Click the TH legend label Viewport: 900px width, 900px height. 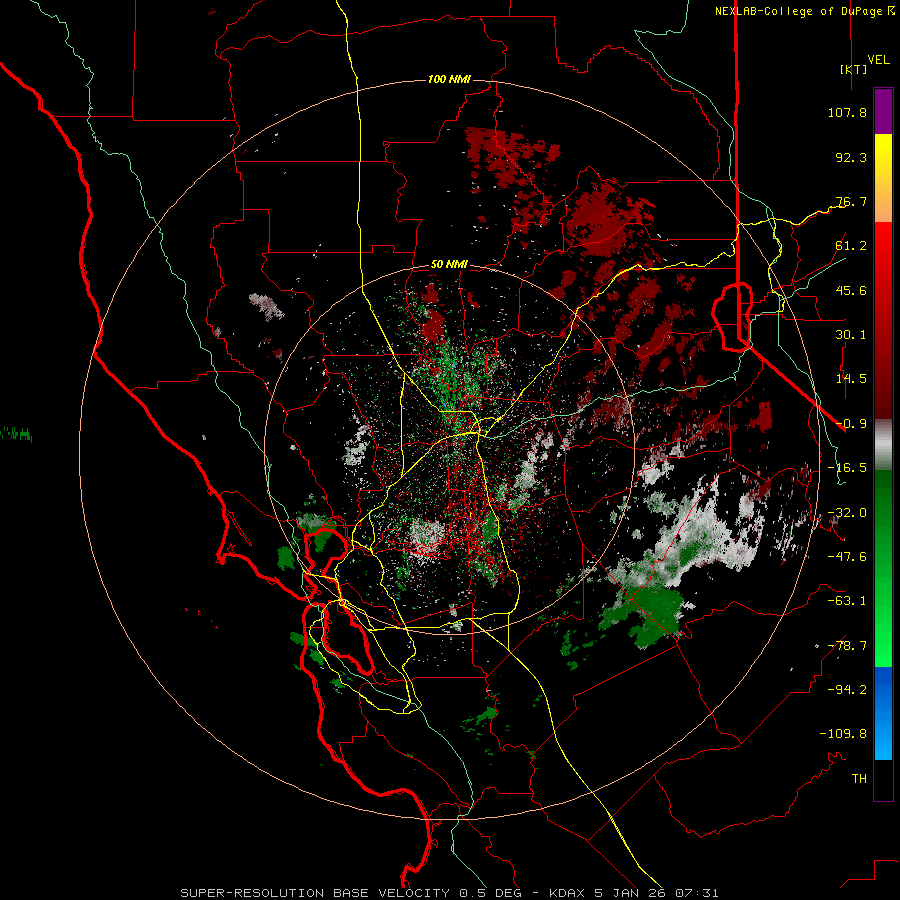(859, 779)
